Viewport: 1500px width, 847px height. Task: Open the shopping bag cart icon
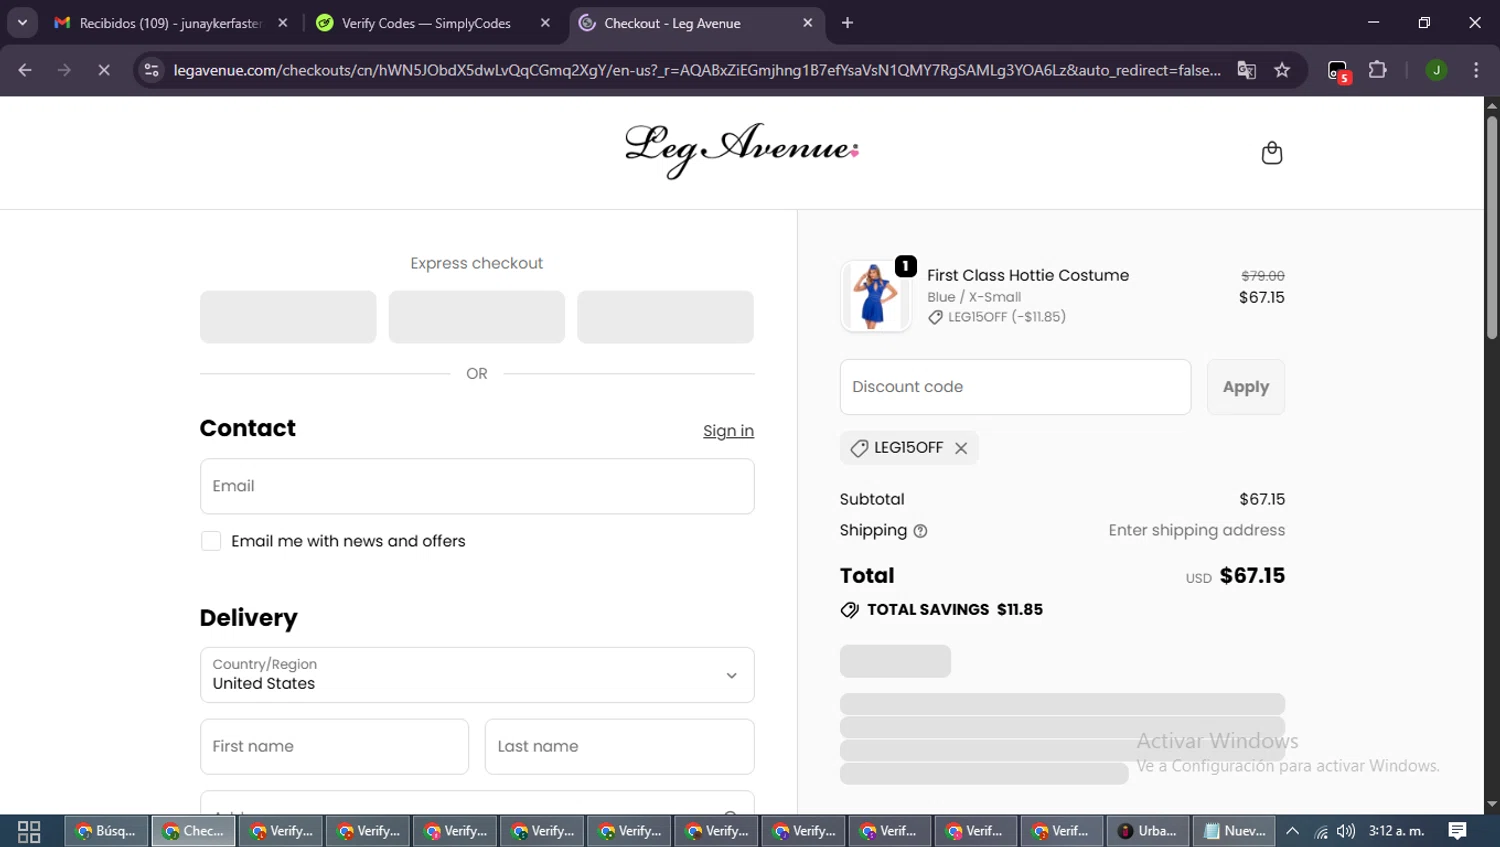[1271, 153]
